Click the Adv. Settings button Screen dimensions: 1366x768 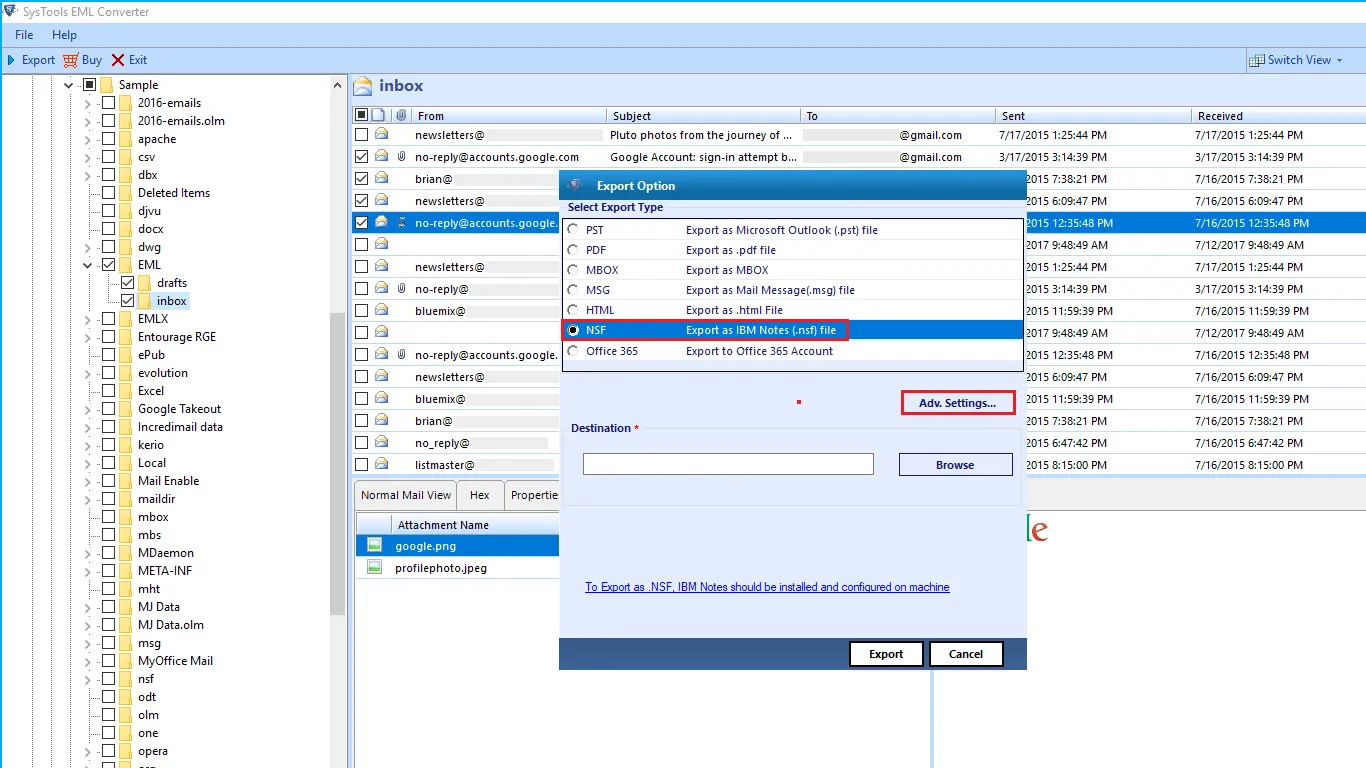[957, 403]
